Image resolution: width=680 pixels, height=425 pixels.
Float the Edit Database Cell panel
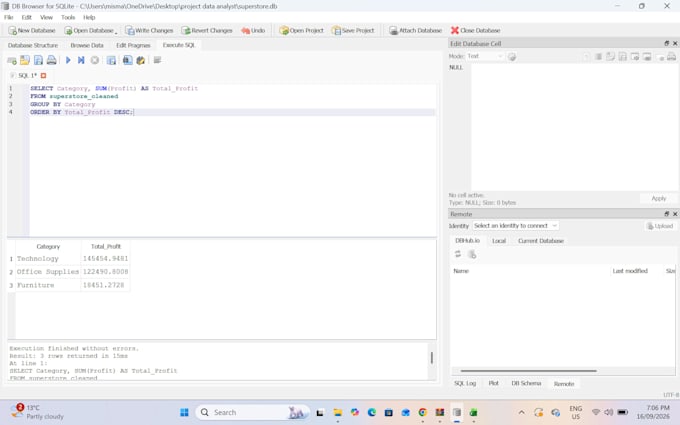[667, 43]
